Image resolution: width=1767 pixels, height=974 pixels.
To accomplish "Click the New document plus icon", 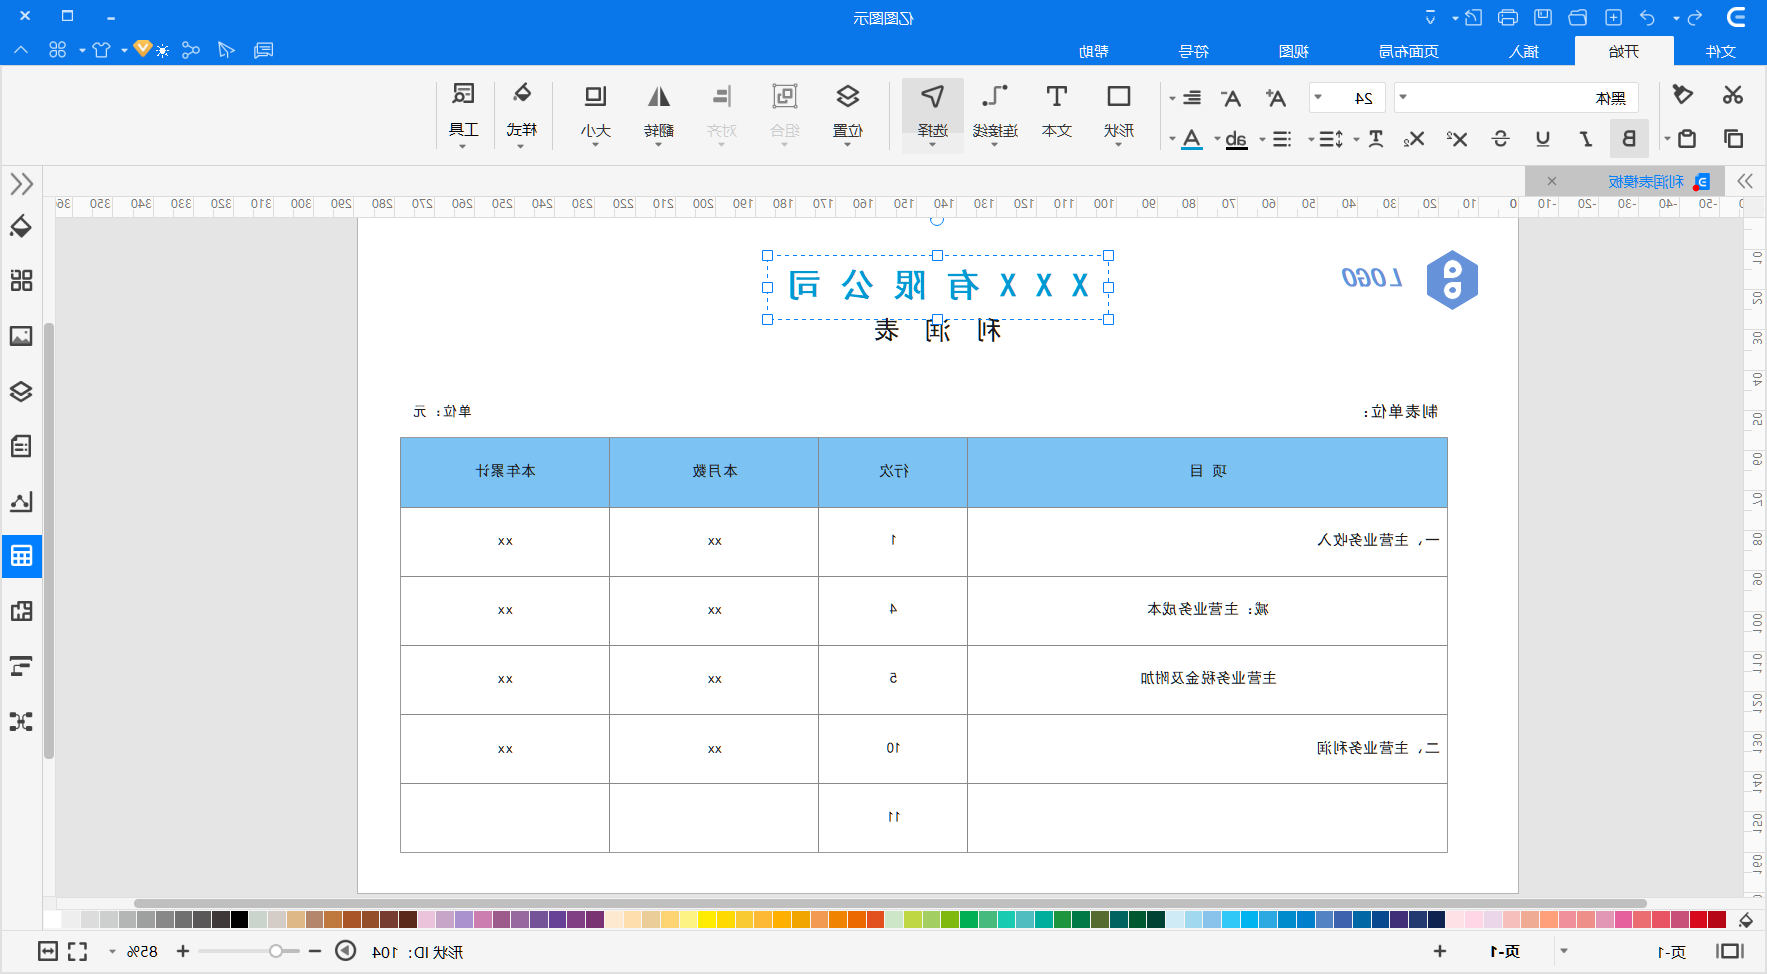I will (x=1613, y=17).
